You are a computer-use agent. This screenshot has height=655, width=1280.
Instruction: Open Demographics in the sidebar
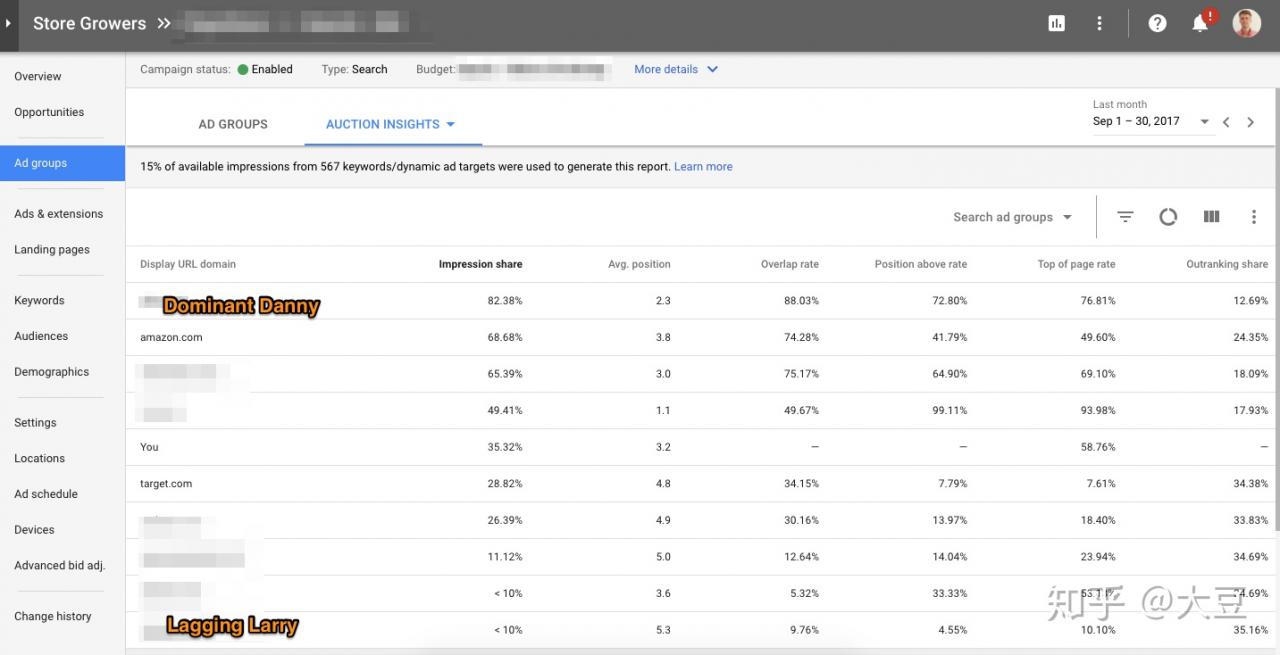point(52,372)
